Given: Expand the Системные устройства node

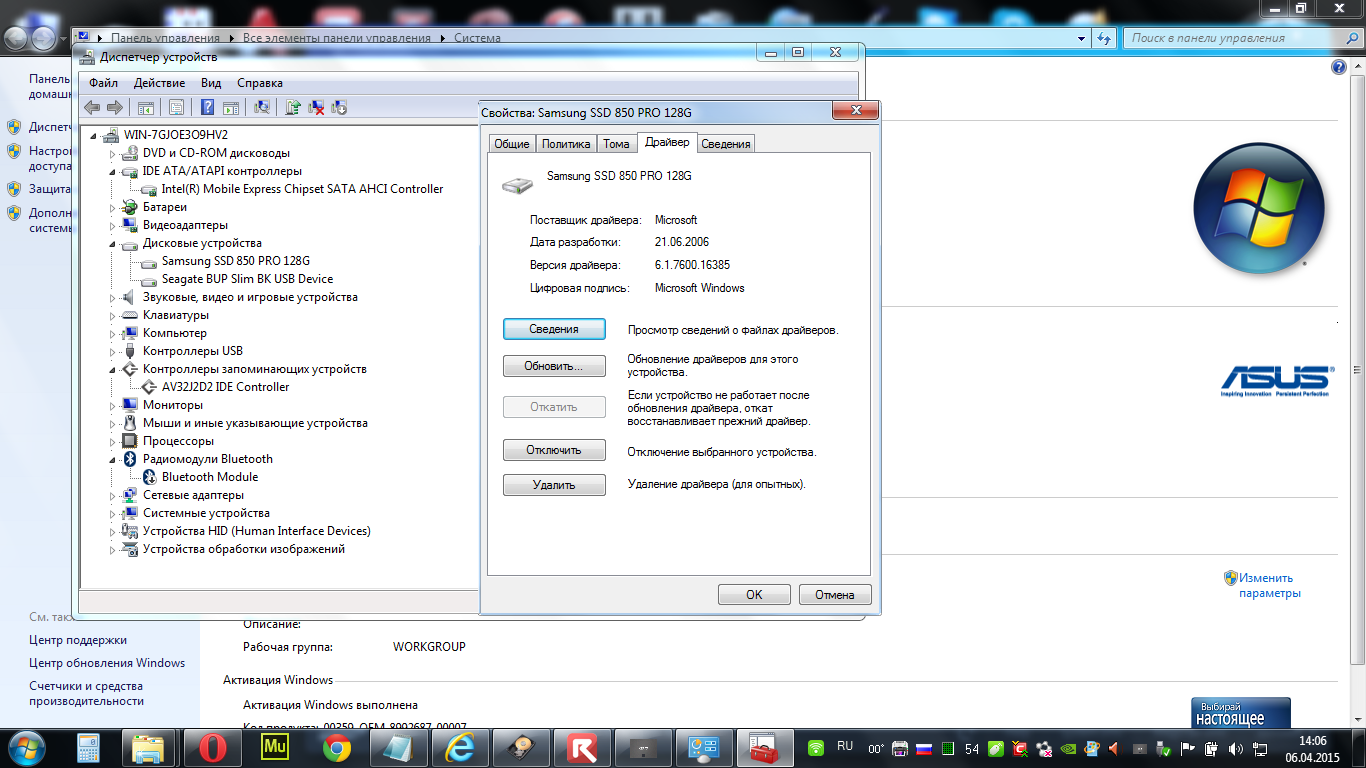Looking at the screenshot, I should [x=113, y=513].
